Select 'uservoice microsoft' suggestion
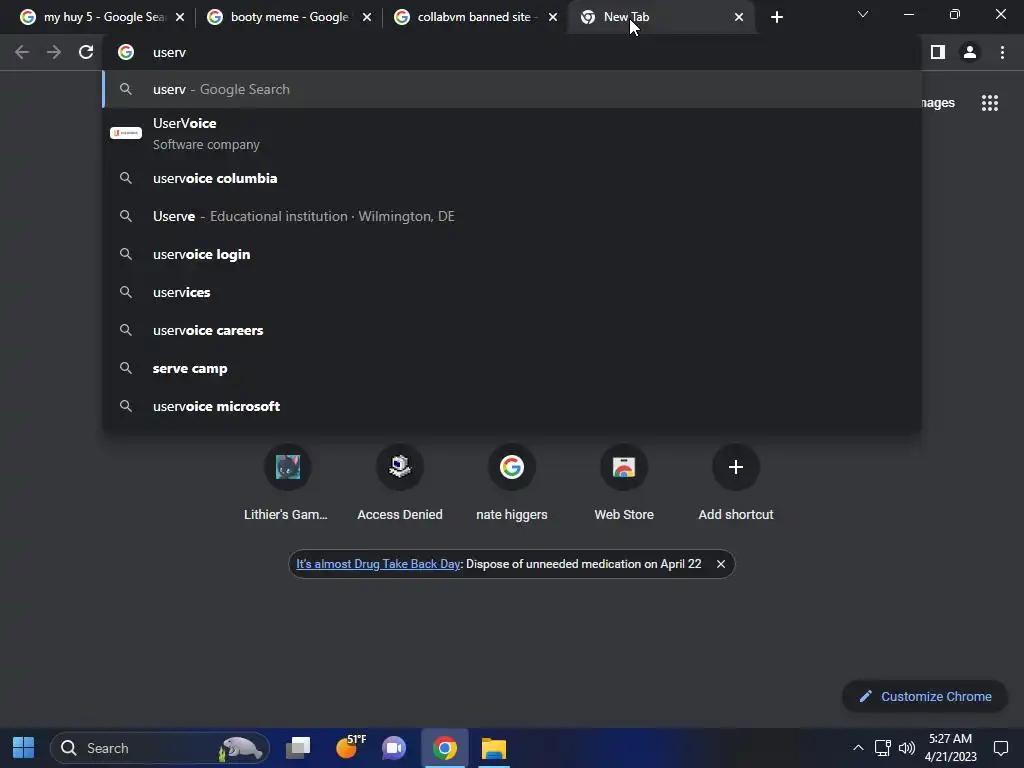The image size is (1024, 768). pos(511,406)
